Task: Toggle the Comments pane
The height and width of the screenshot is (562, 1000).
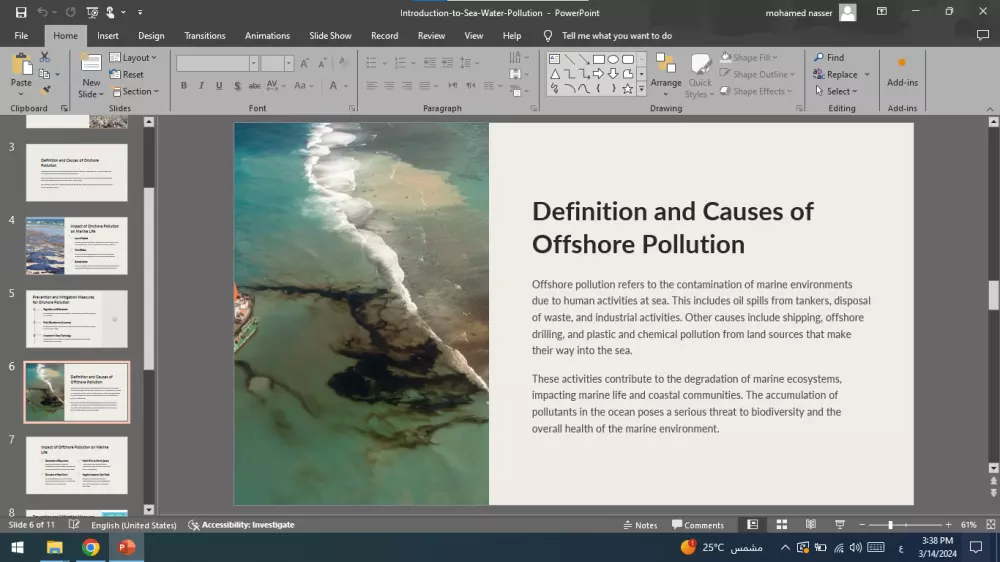Action: pos(698,525)
